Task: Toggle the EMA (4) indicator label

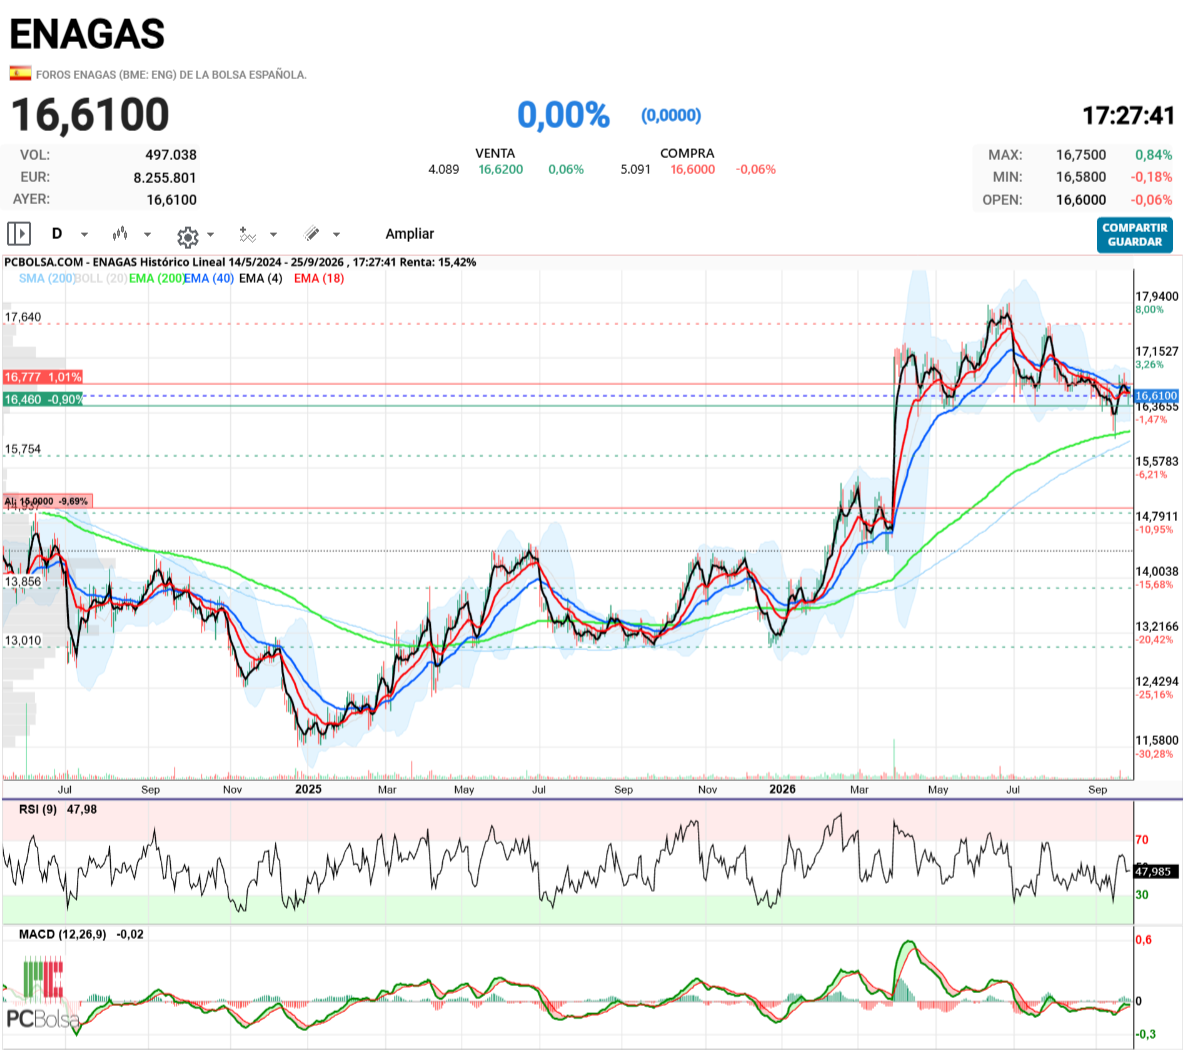Action: (x=261, y=278)
